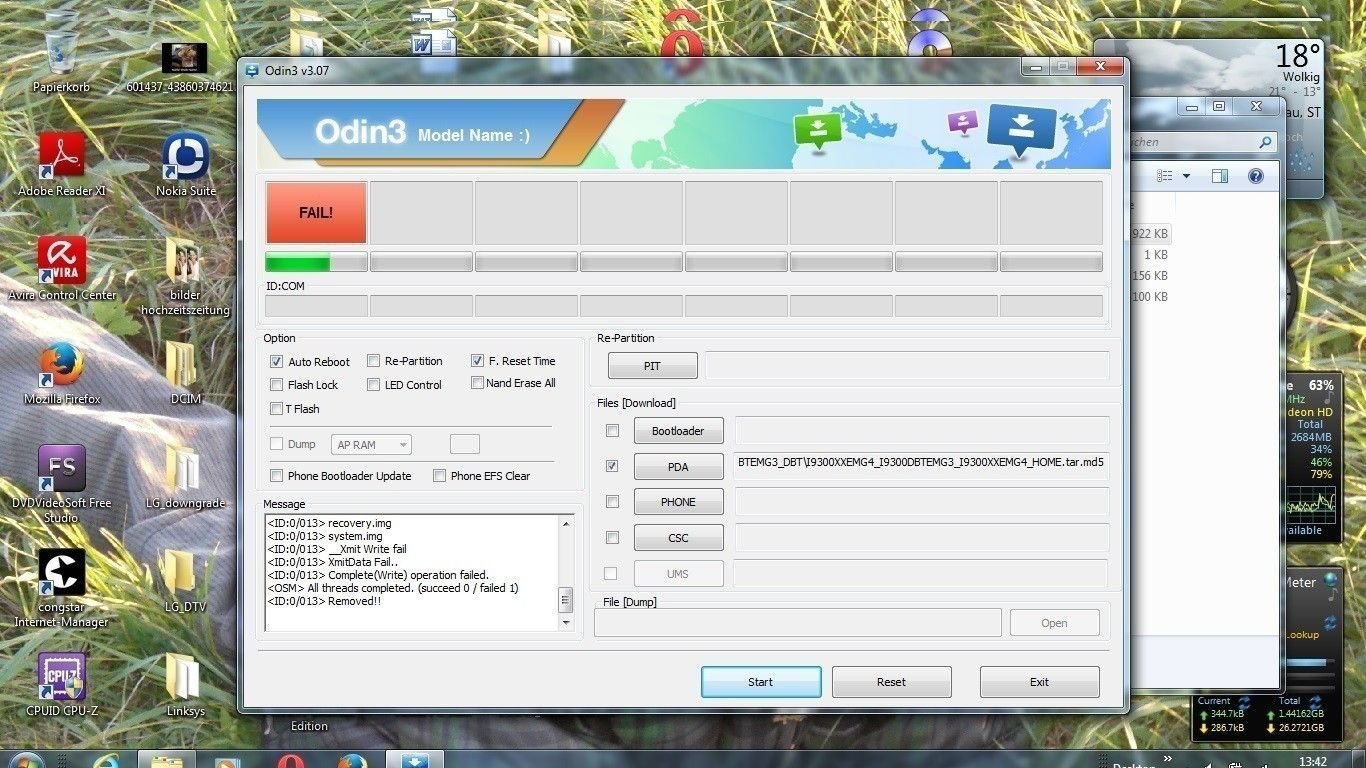Click the PDA file button
1366x768 pixels.
point(678,467)
